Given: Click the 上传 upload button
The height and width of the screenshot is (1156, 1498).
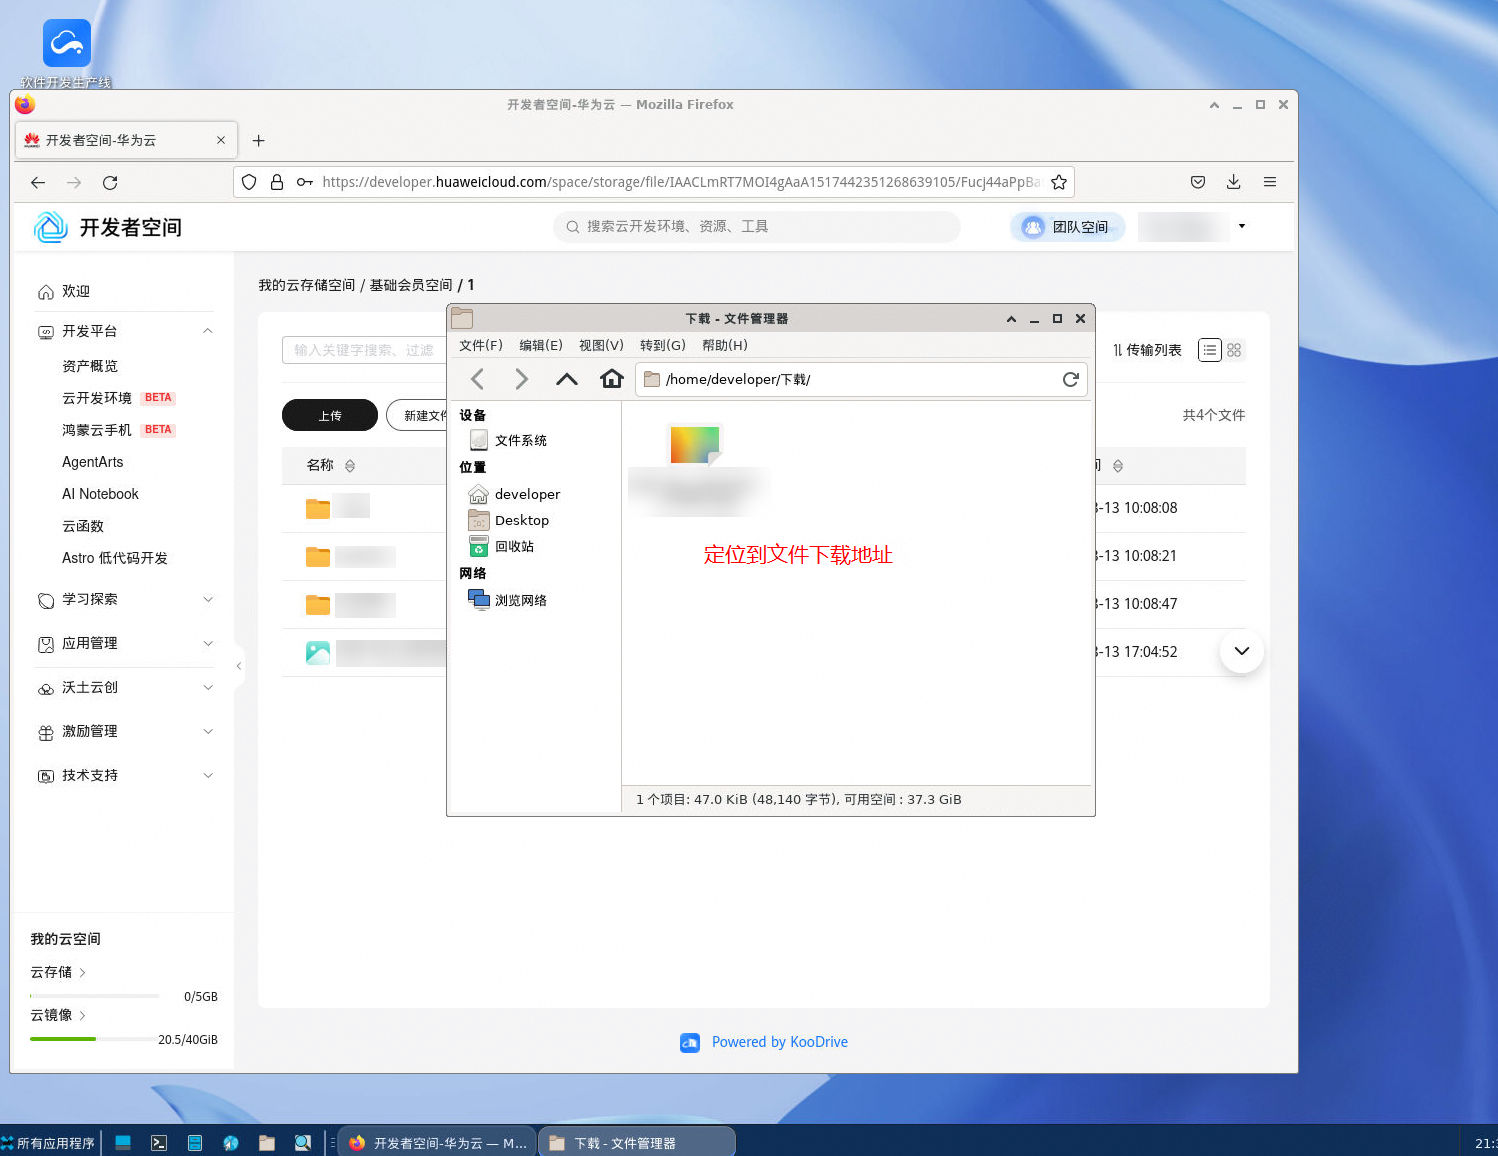Looking at the screenshot, I should [x=330, y=415].
